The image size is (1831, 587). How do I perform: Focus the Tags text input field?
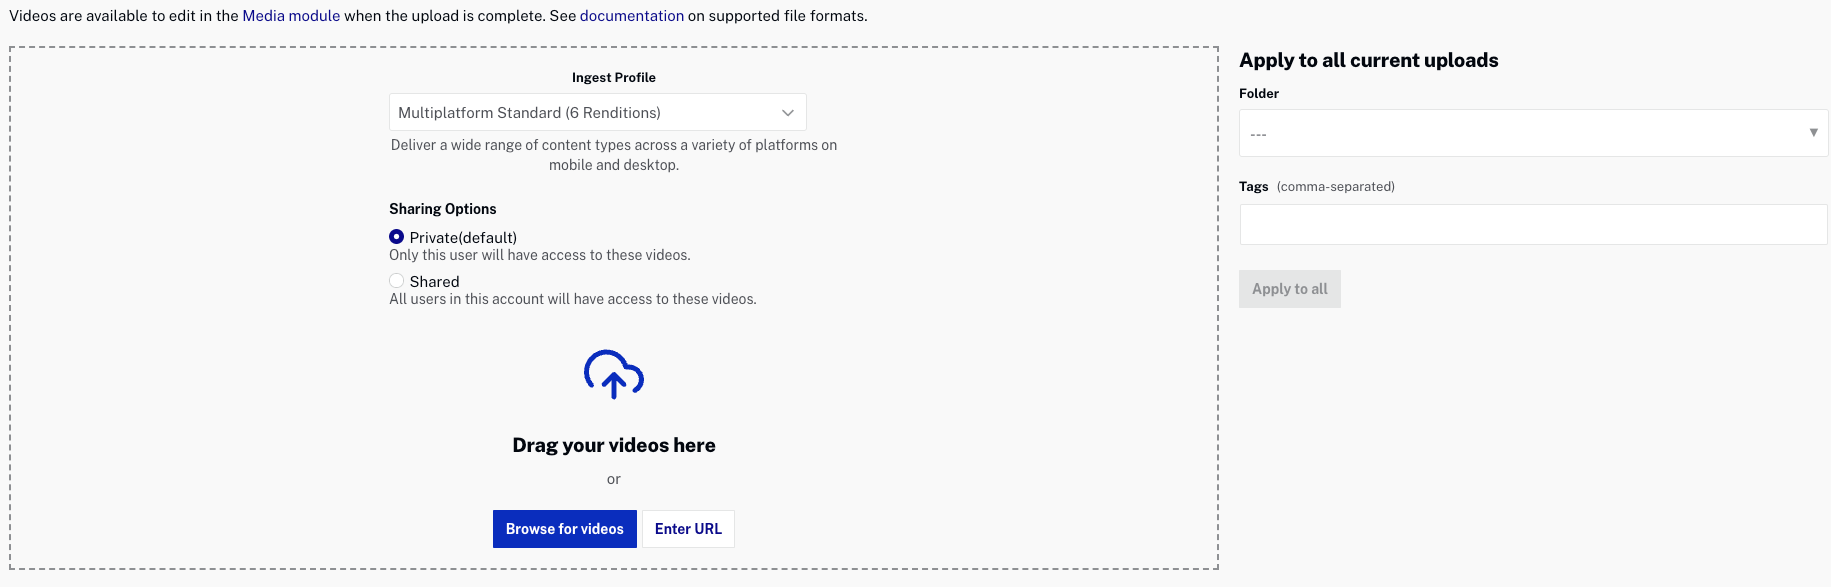1532,225
